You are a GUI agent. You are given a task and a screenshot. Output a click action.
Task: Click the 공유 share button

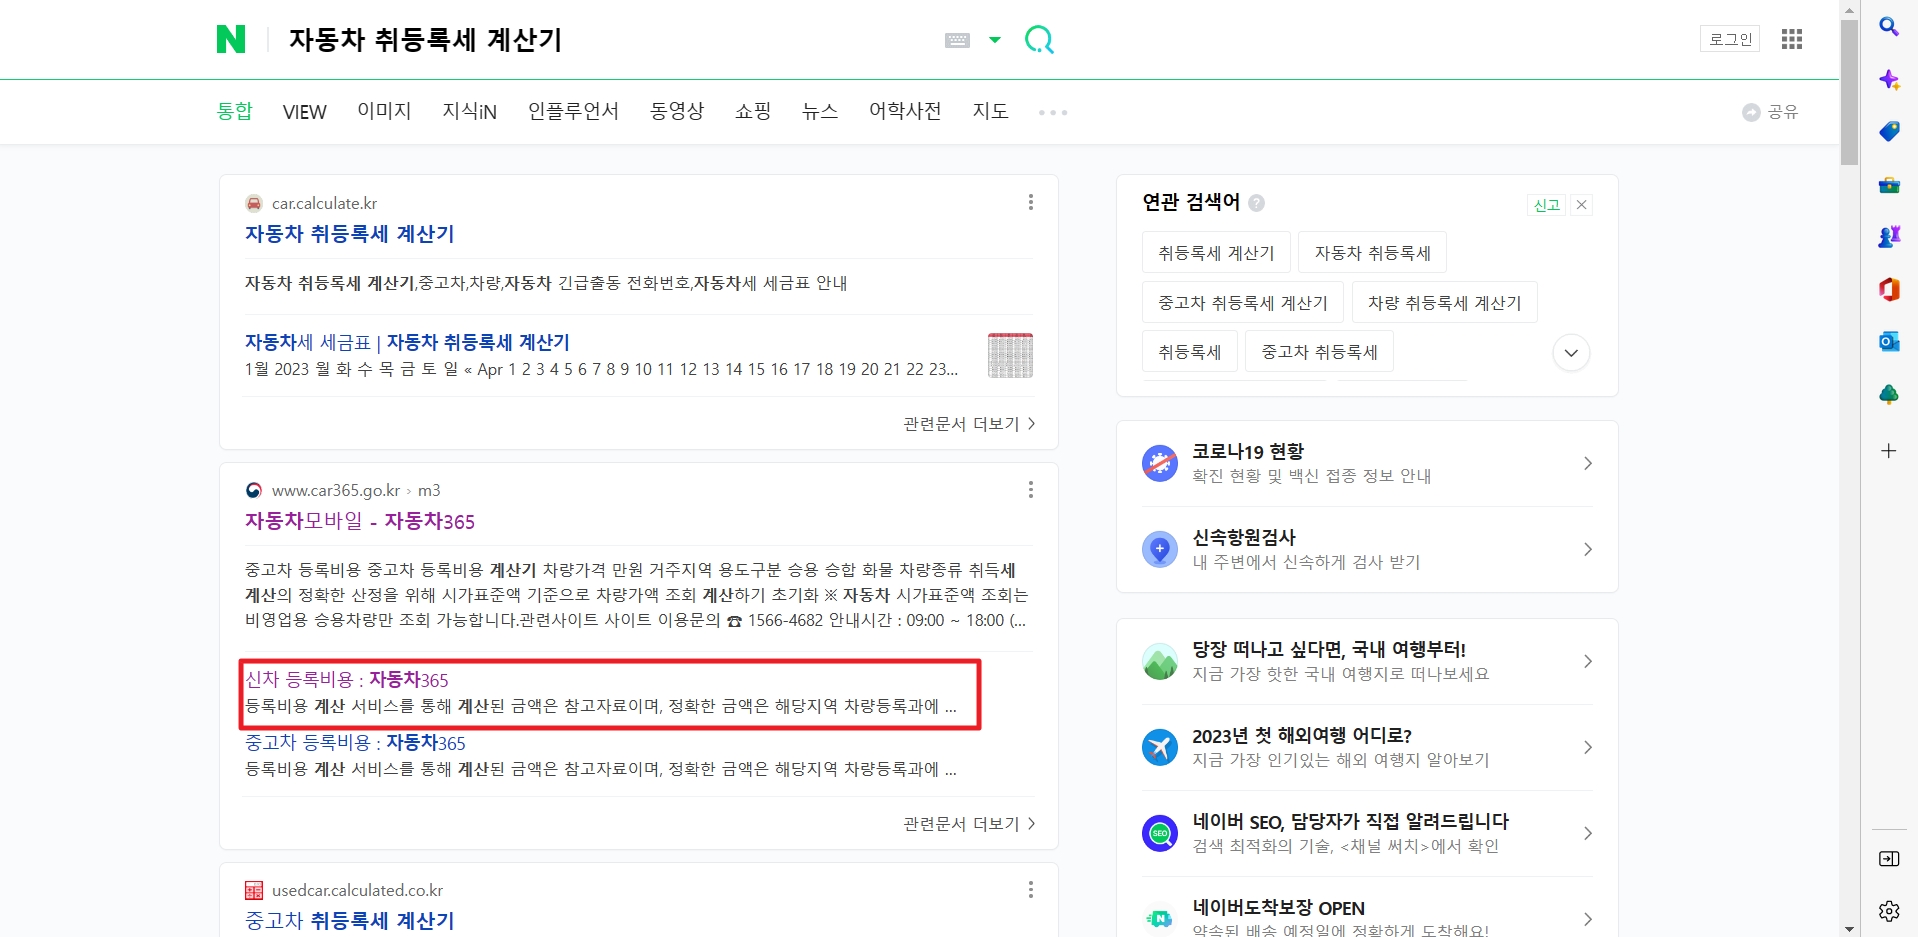pyautogui.click(x=1770, y=112)
